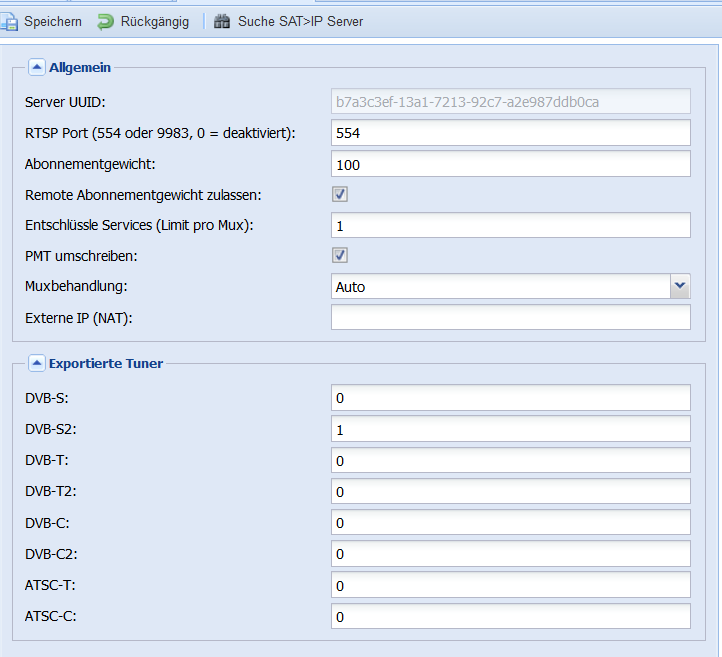Screen dimensions: 722x657
Task: Click into the Abonnementgewicht field
Action: click(x=511, y=164)
